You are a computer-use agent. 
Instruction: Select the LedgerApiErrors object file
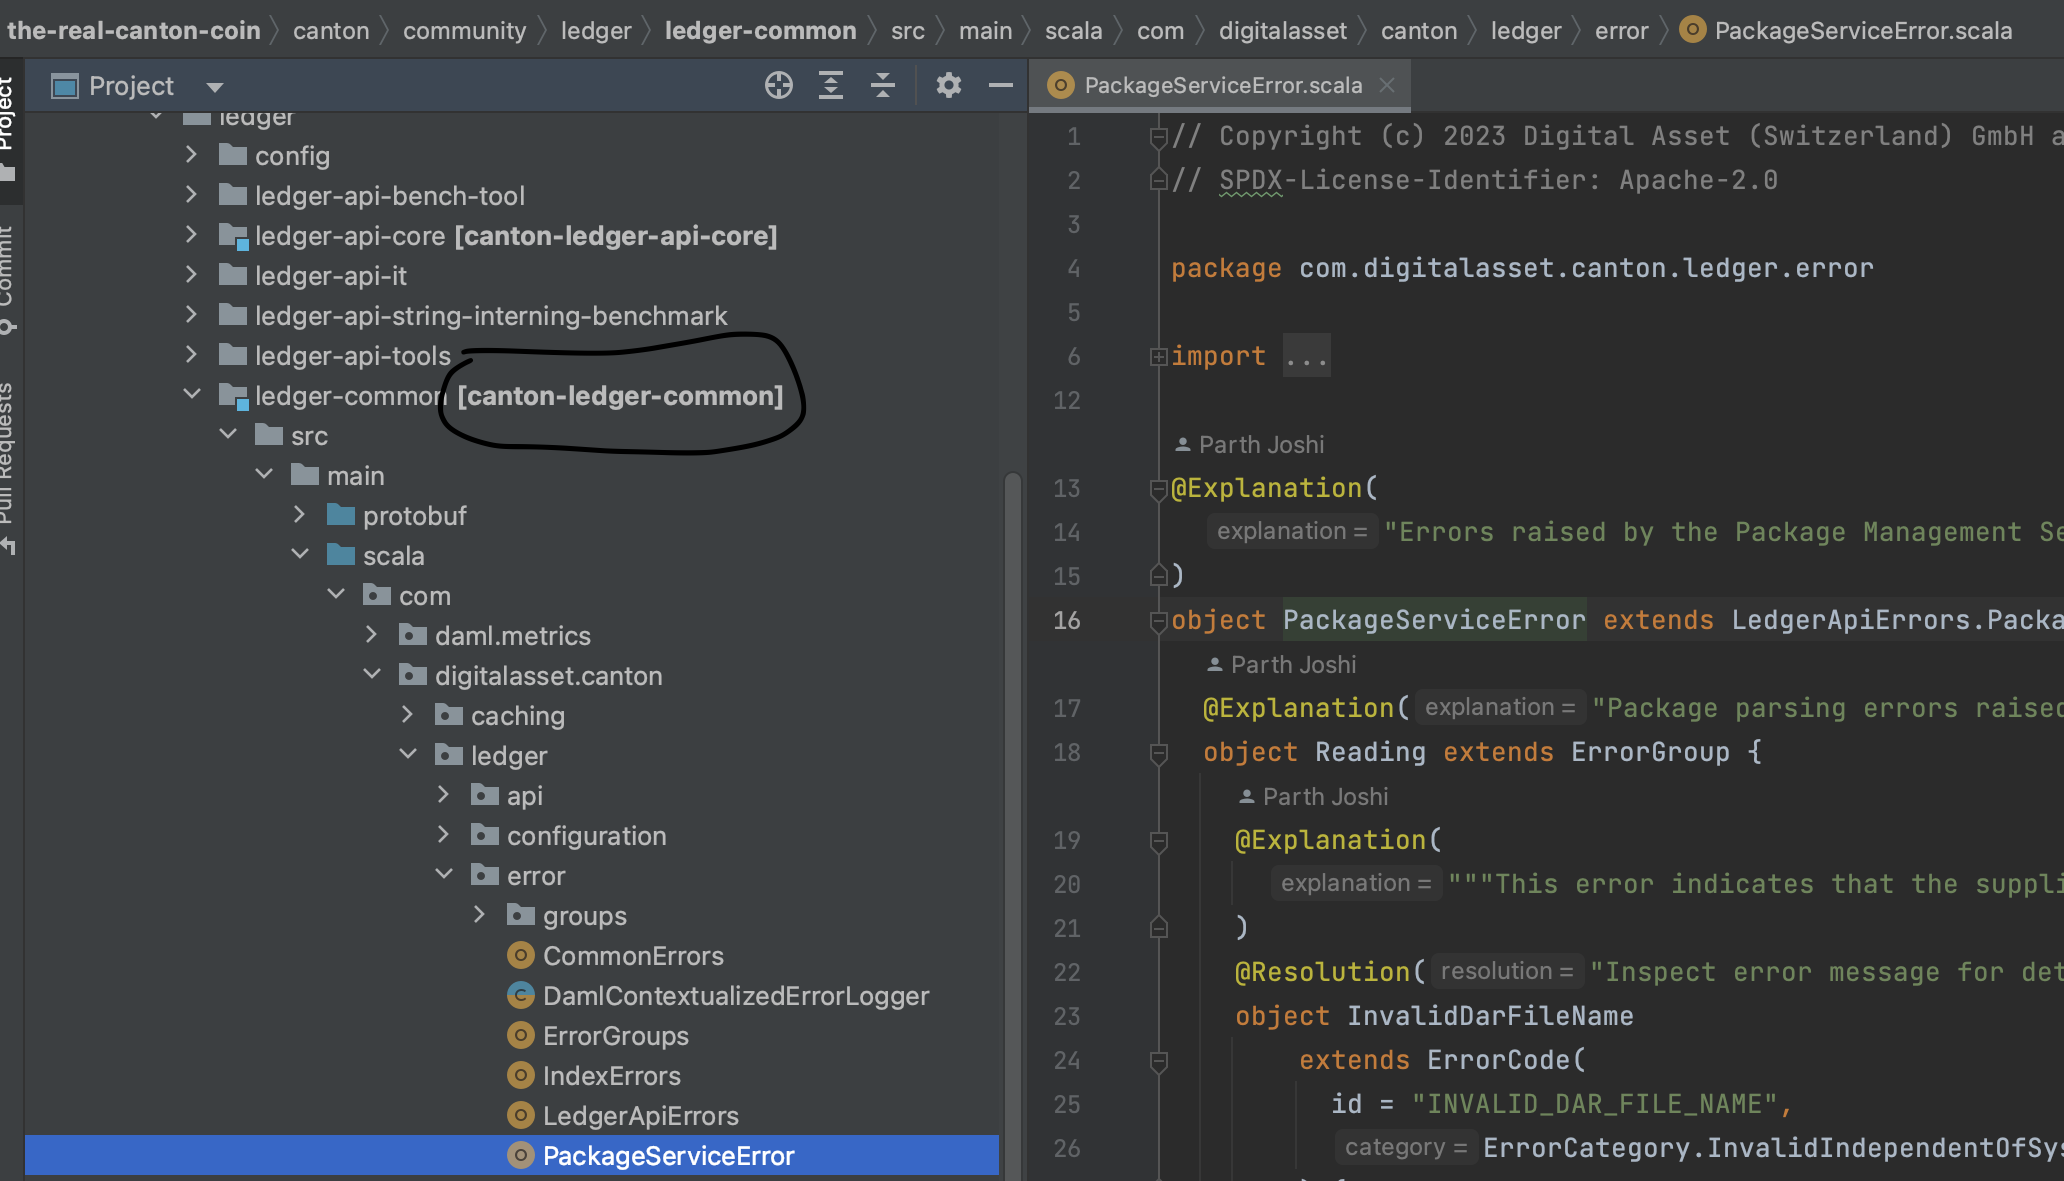pos(640,1116)
